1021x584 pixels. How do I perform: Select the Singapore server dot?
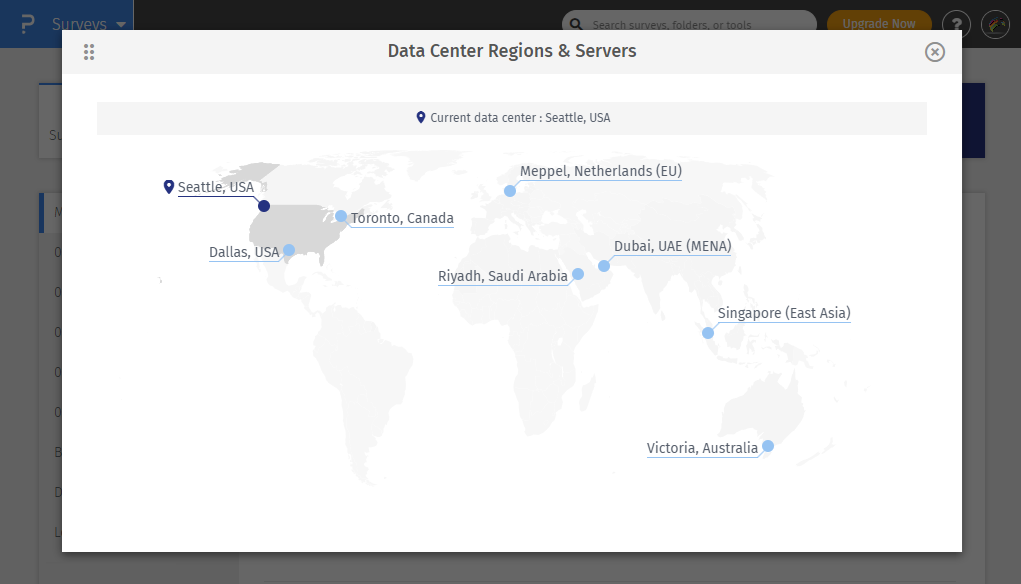click(x=708, y=333)
